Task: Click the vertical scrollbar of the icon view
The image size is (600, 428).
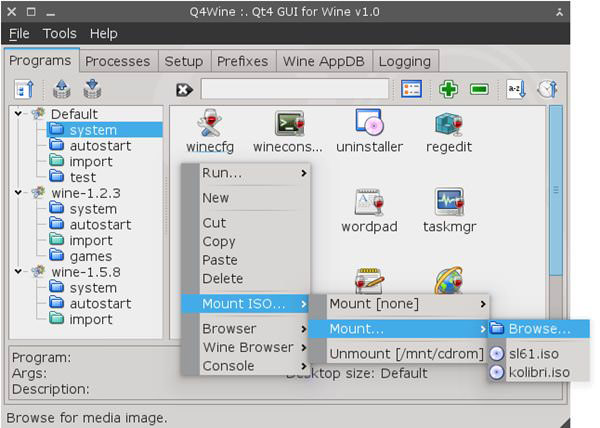Action: [x=556, y=190]
